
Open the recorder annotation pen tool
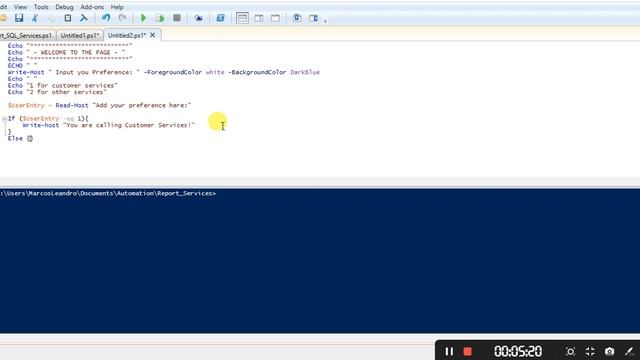(629, 351)
